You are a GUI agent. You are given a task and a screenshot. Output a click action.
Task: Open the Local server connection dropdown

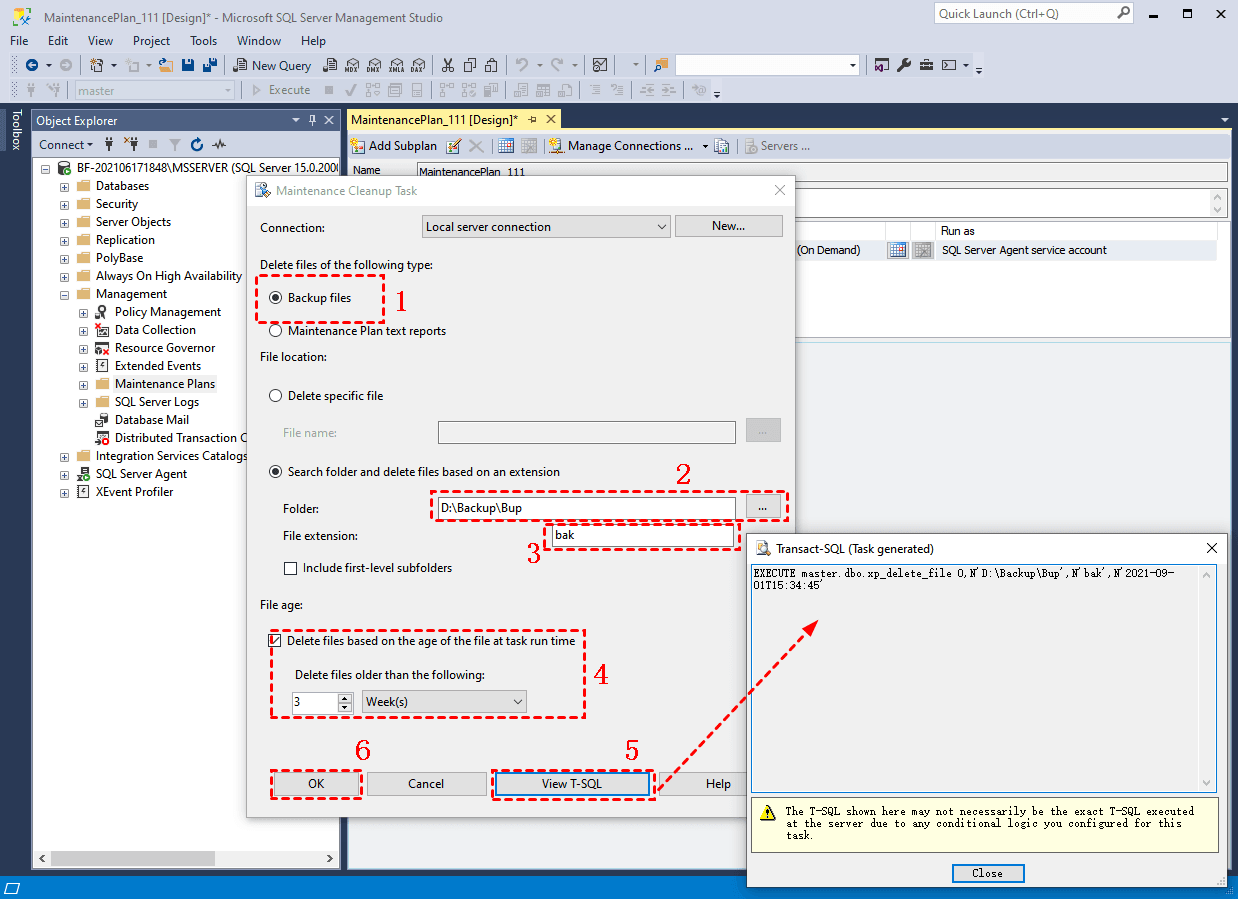pos(546,227)
